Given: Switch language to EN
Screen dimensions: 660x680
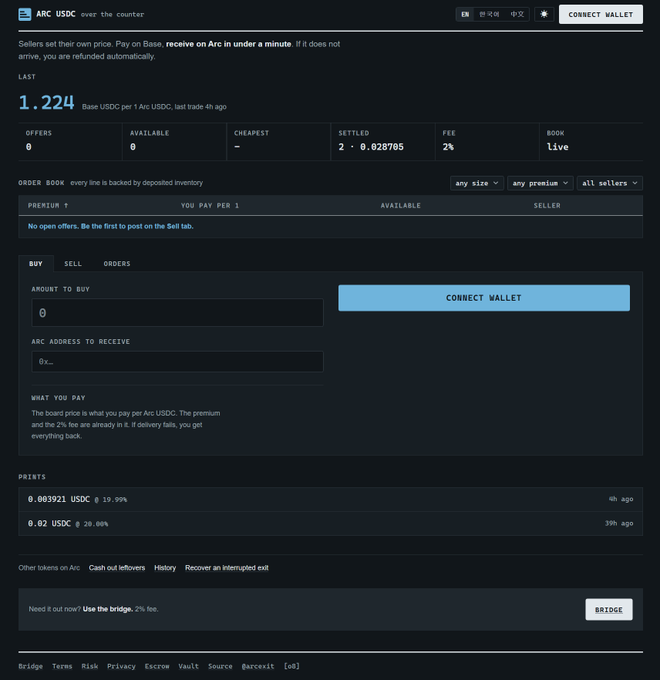Looking at the screenshot, I should tap(465, 14).
